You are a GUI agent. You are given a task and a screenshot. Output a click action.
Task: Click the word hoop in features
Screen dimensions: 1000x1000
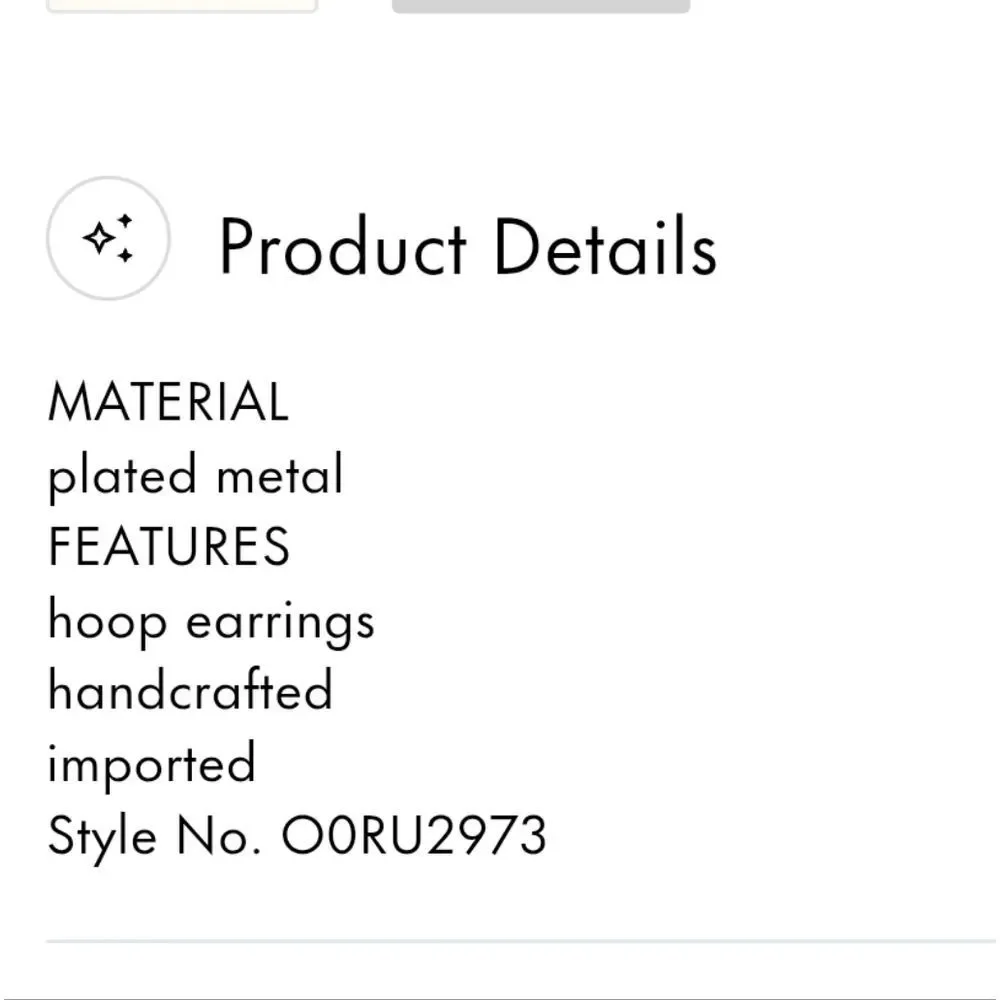[x=108, y=622]
